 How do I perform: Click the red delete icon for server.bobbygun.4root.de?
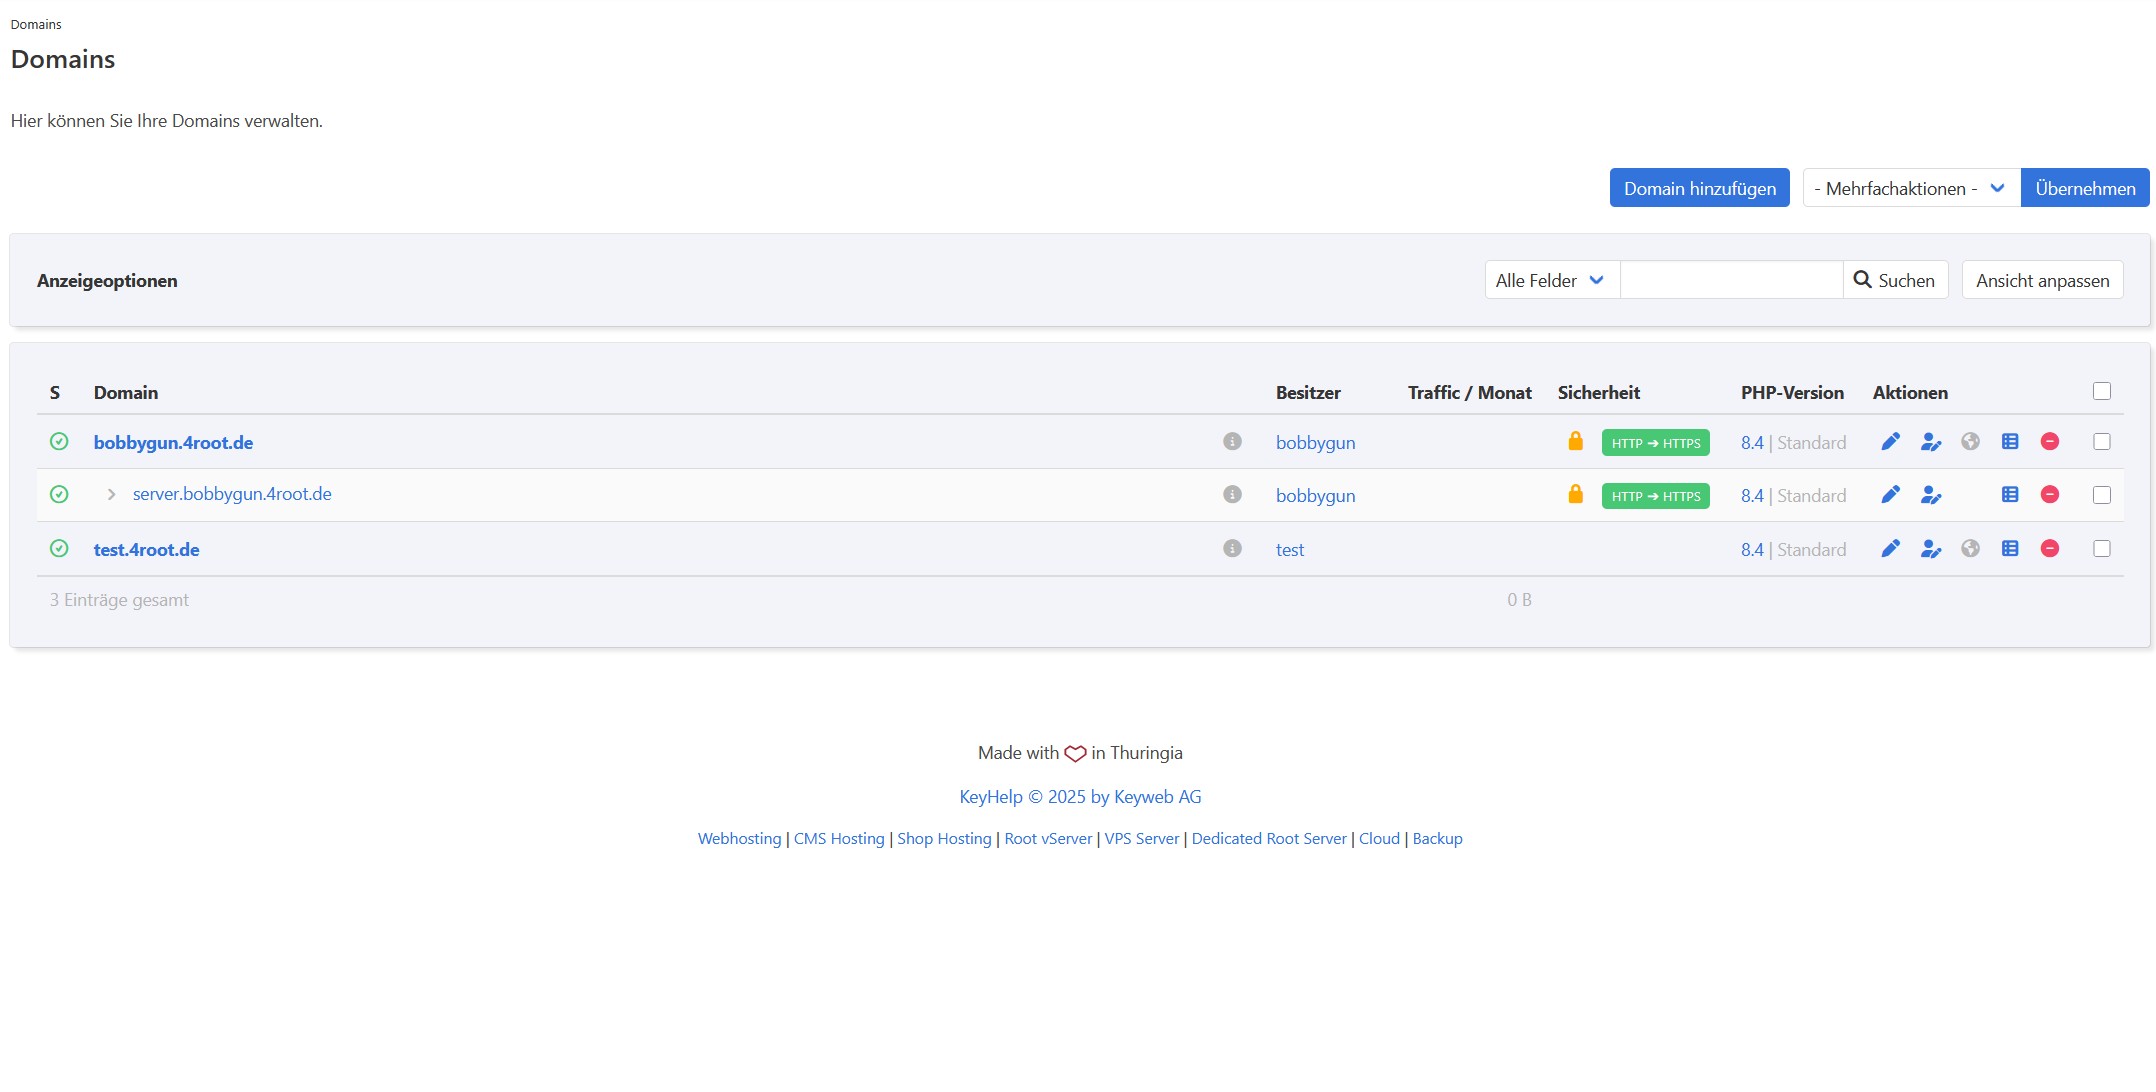(x=2050, y=495)
